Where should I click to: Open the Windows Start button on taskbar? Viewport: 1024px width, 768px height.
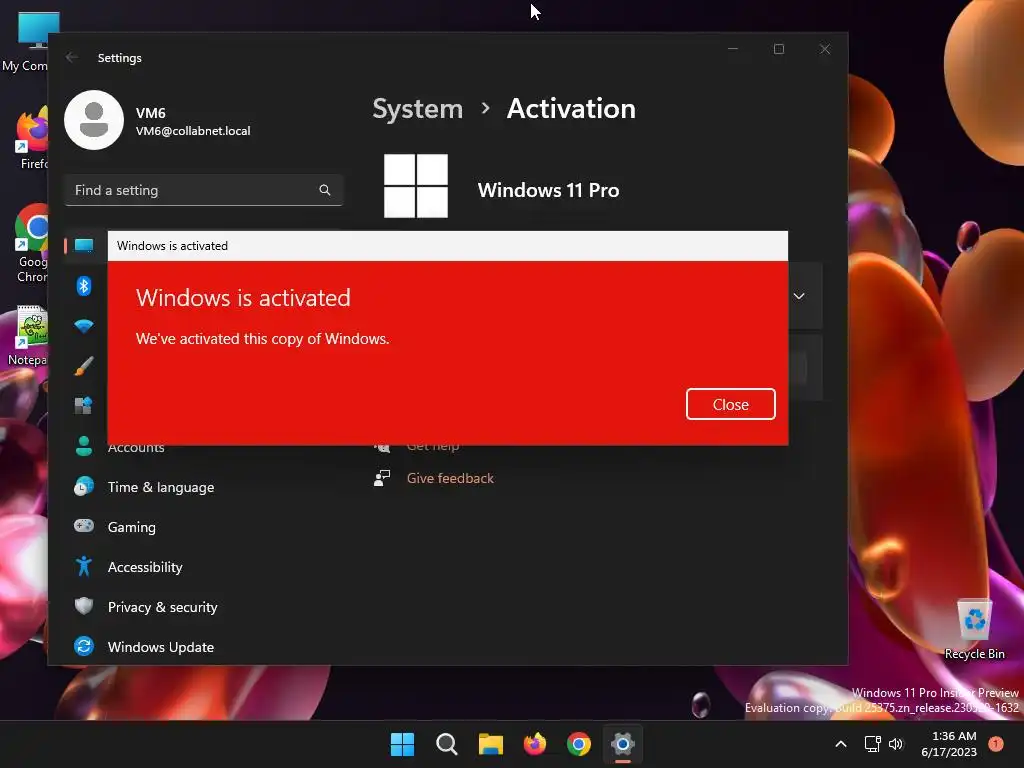pyautogui.click(x=402, y=744)
